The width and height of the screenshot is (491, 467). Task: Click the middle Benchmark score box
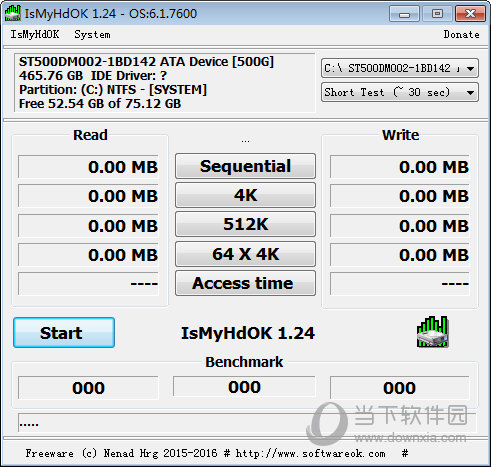[244, 387]
